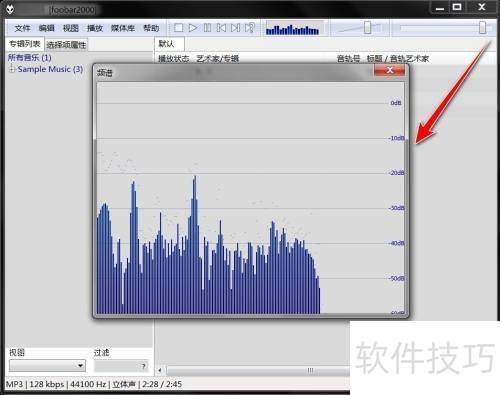Switch to the 选择项属性 tab

(x=66, y=45)
